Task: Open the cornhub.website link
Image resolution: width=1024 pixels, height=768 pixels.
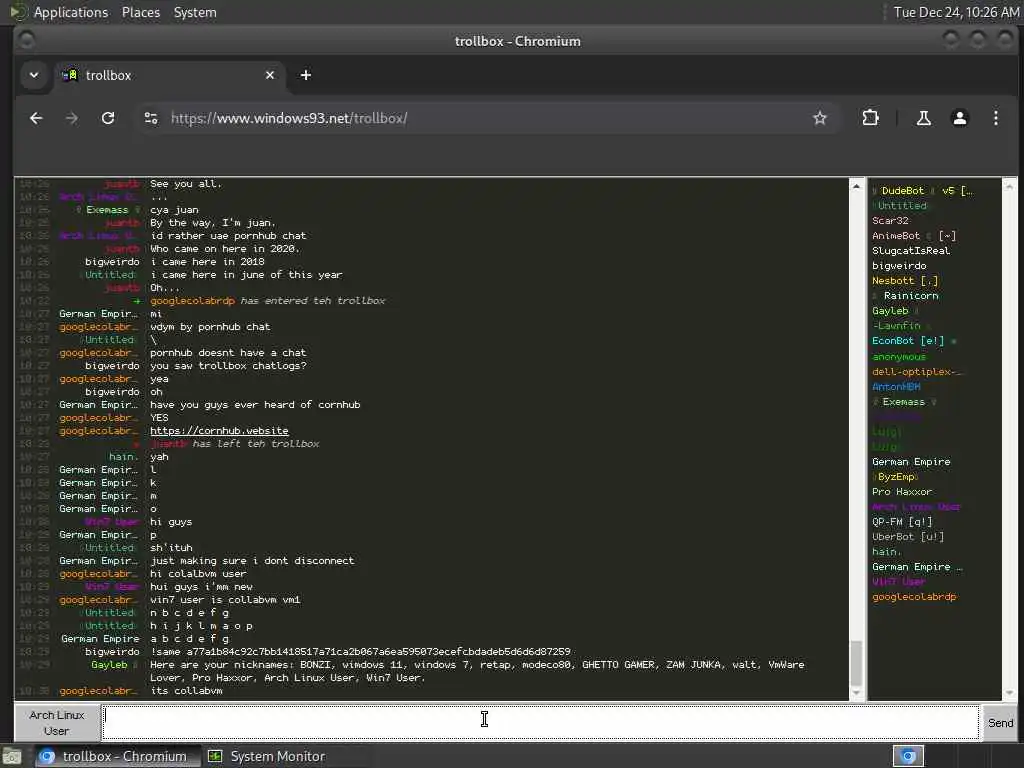Action: click(219, 431)
